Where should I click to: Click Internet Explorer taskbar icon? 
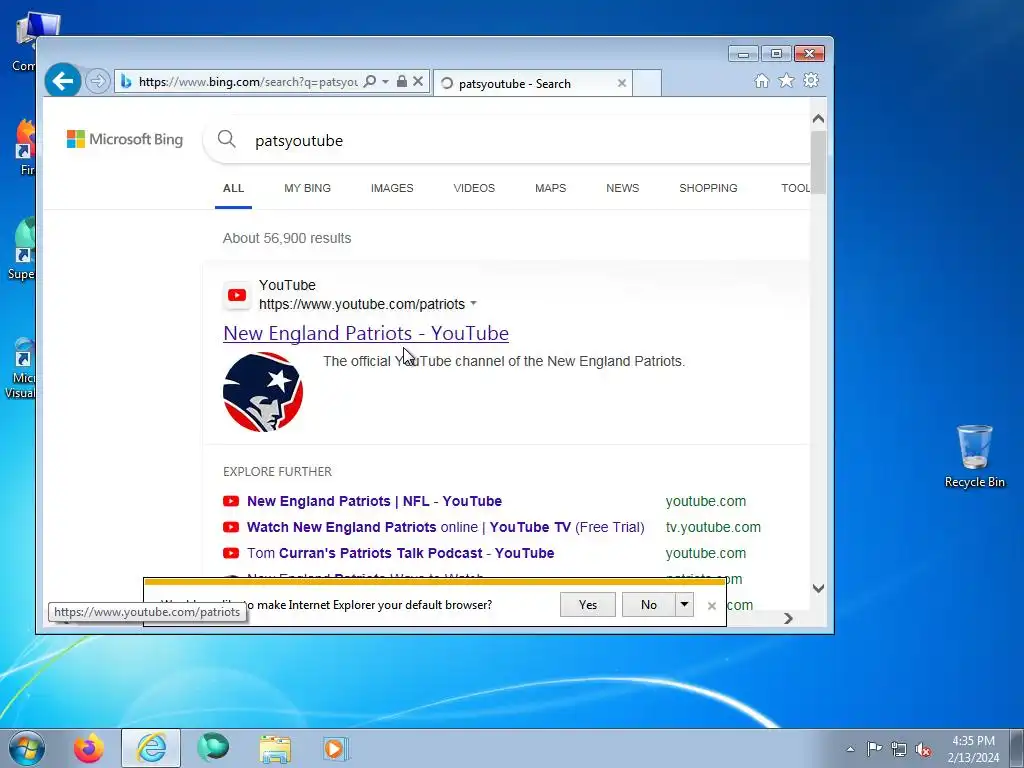[151, 748]
